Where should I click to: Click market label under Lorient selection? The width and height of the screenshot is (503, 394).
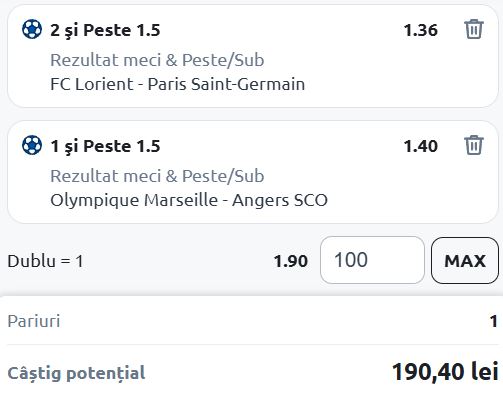[x=157, y=60]
